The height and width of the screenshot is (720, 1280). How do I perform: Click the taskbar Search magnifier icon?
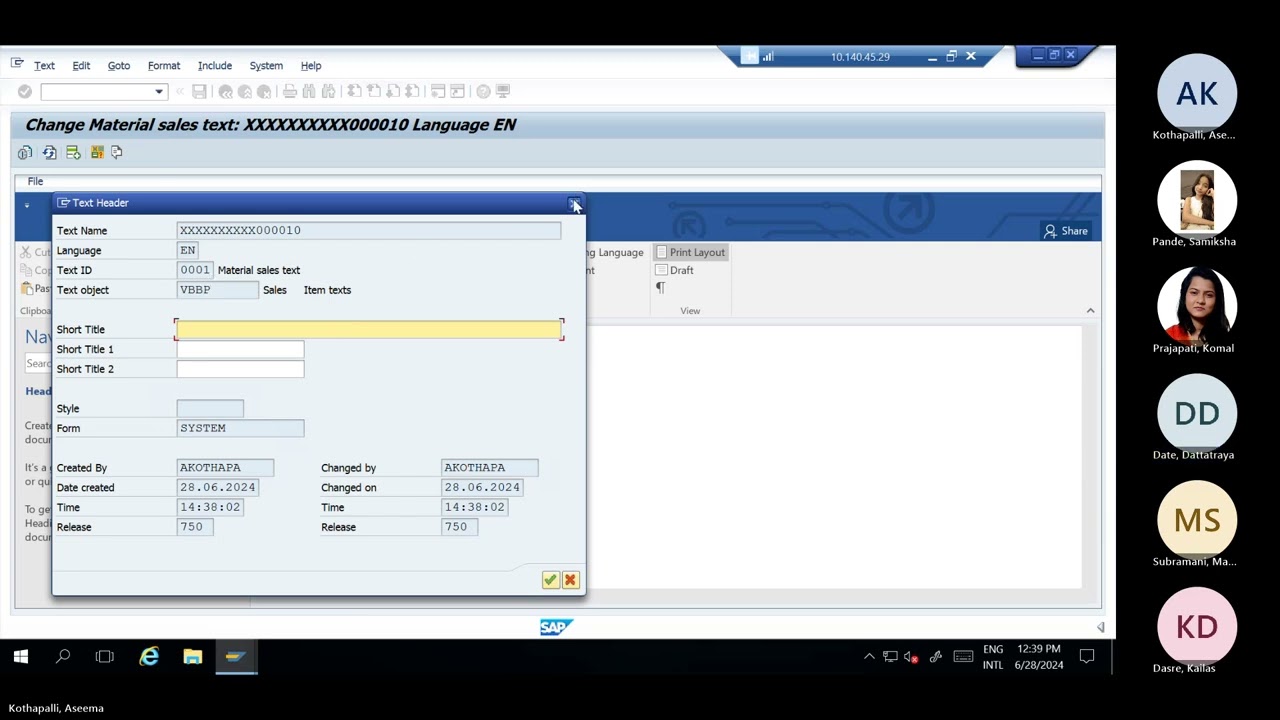click(63, 657)
